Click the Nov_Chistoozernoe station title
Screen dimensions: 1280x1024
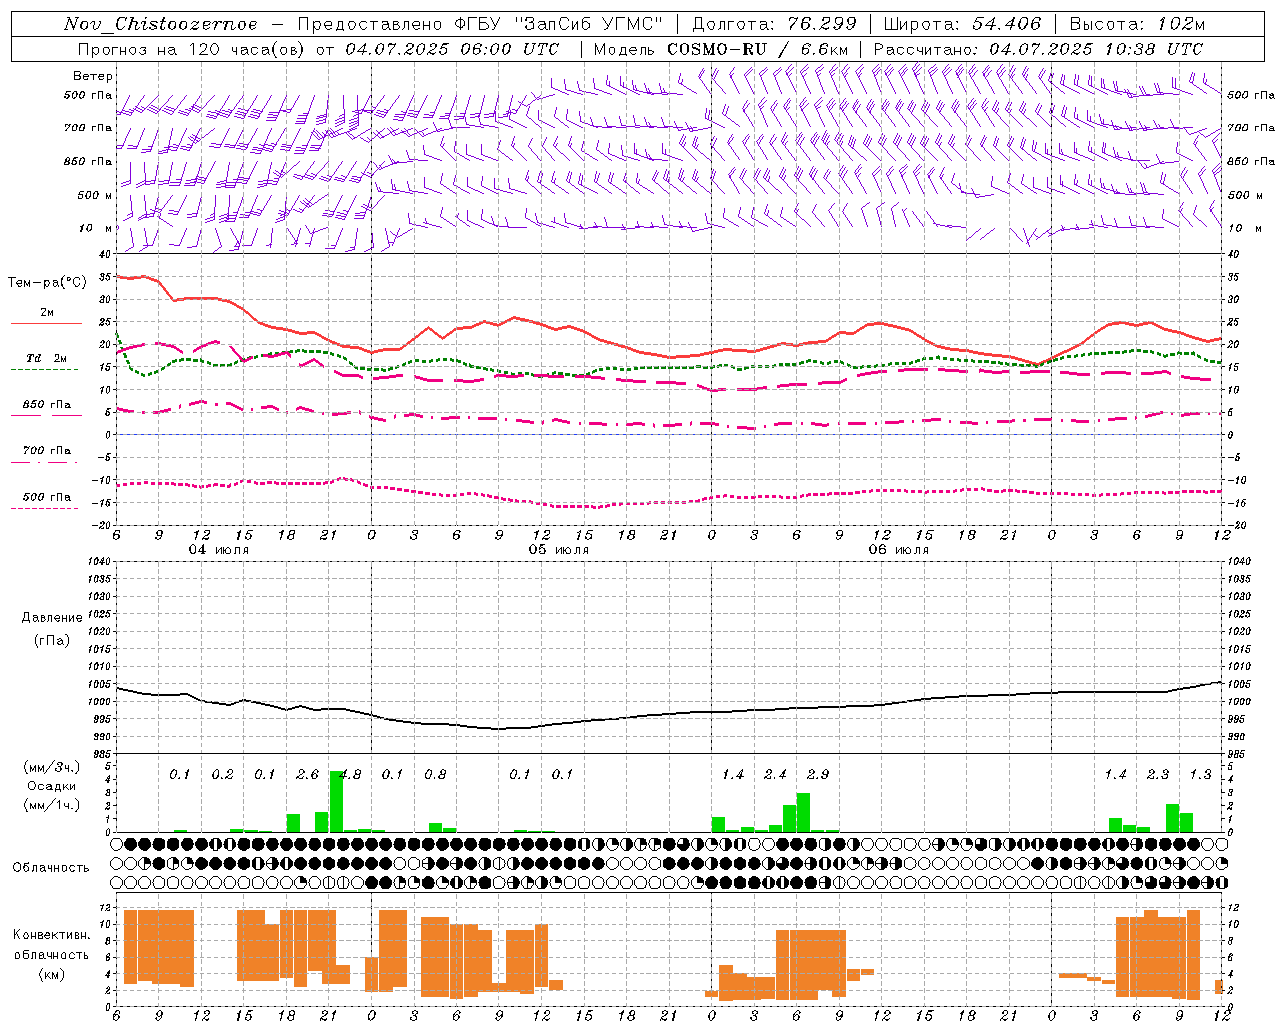pyautogui.click(x=161, y=24)
